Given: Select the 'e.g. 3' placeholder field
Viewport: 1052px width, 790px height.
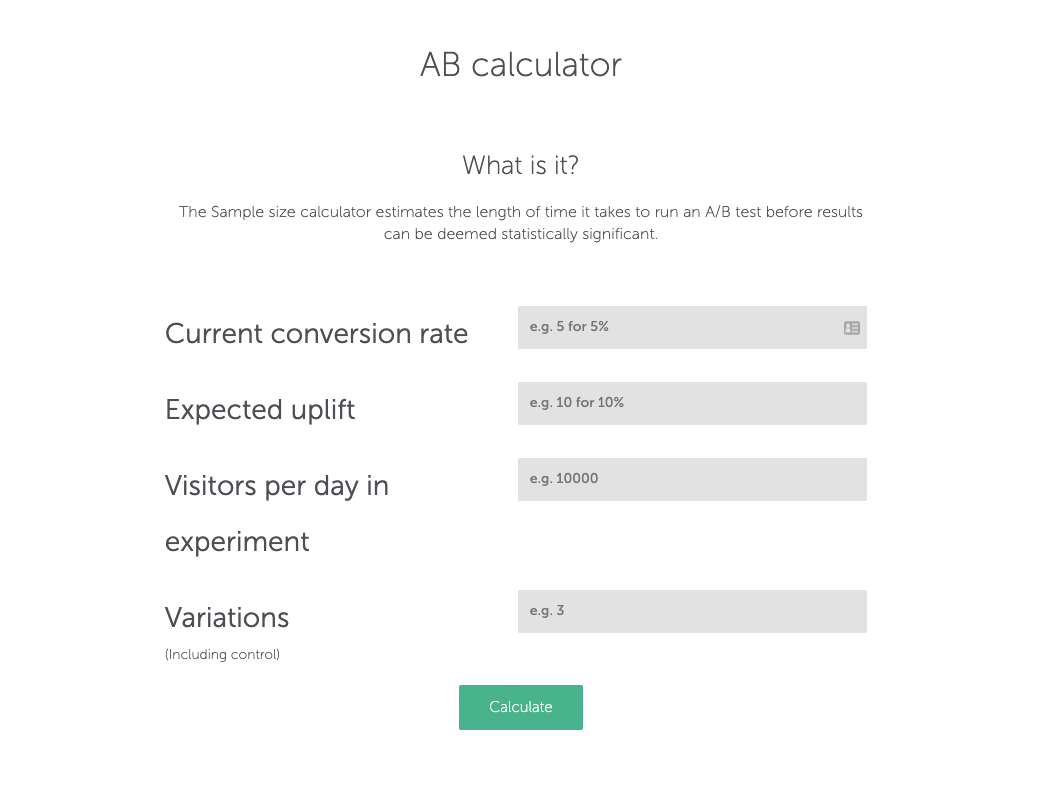Looking at the screenshot, I should point(692,611).
